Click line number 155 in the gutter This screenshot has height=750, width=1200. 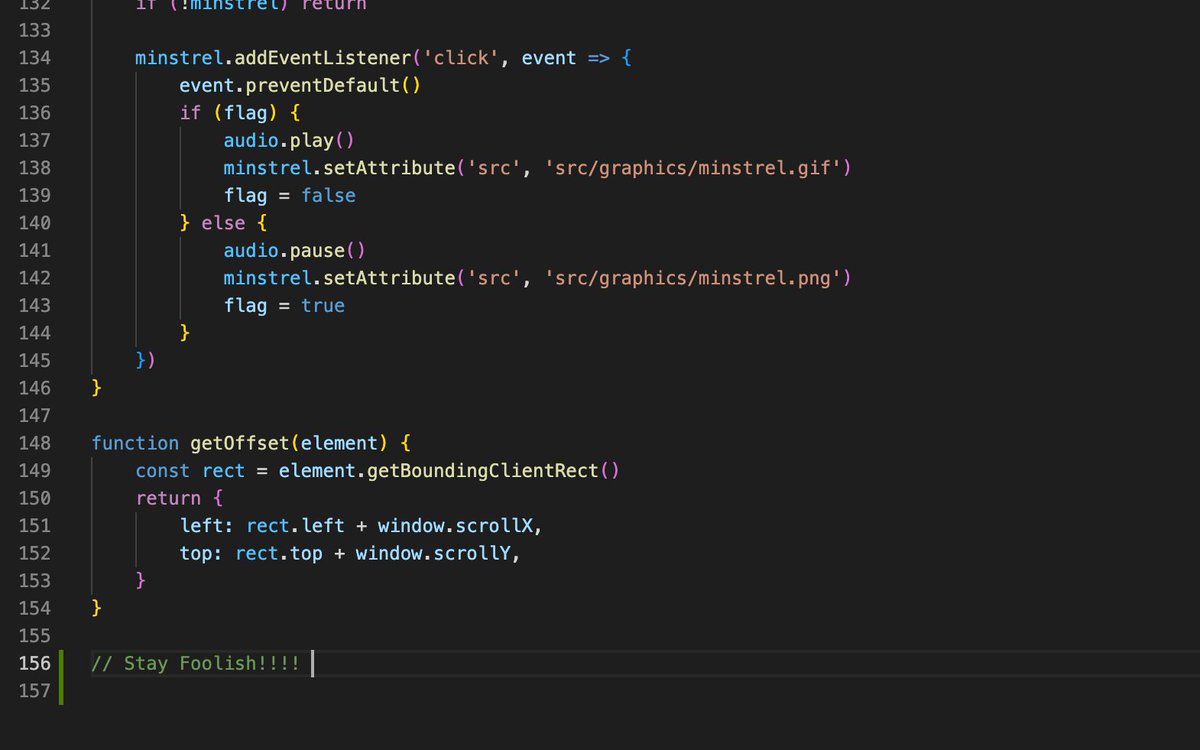[x=34, y=635]
